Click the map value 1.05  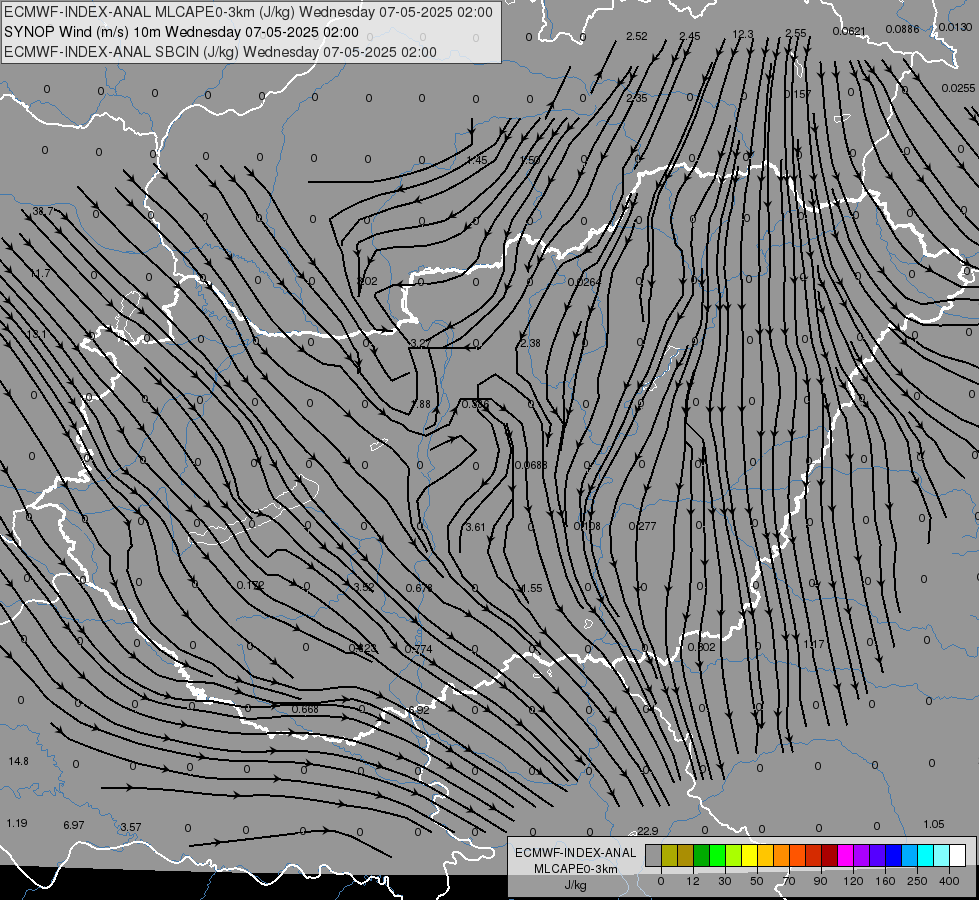(x=934, y=824)
